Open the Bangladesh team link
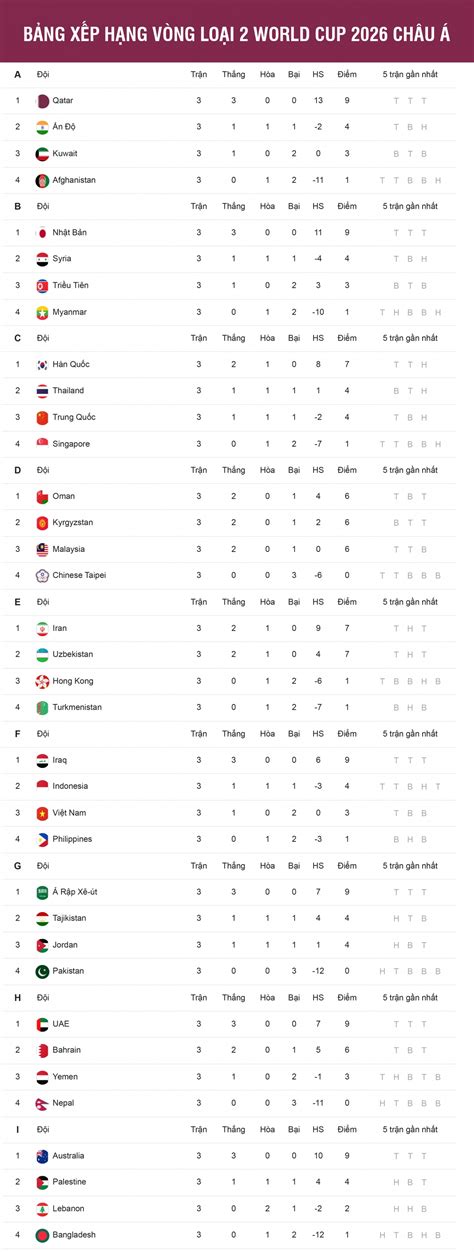The width and height of the screenshot is (474, 1252). (x=74, y=1235)
